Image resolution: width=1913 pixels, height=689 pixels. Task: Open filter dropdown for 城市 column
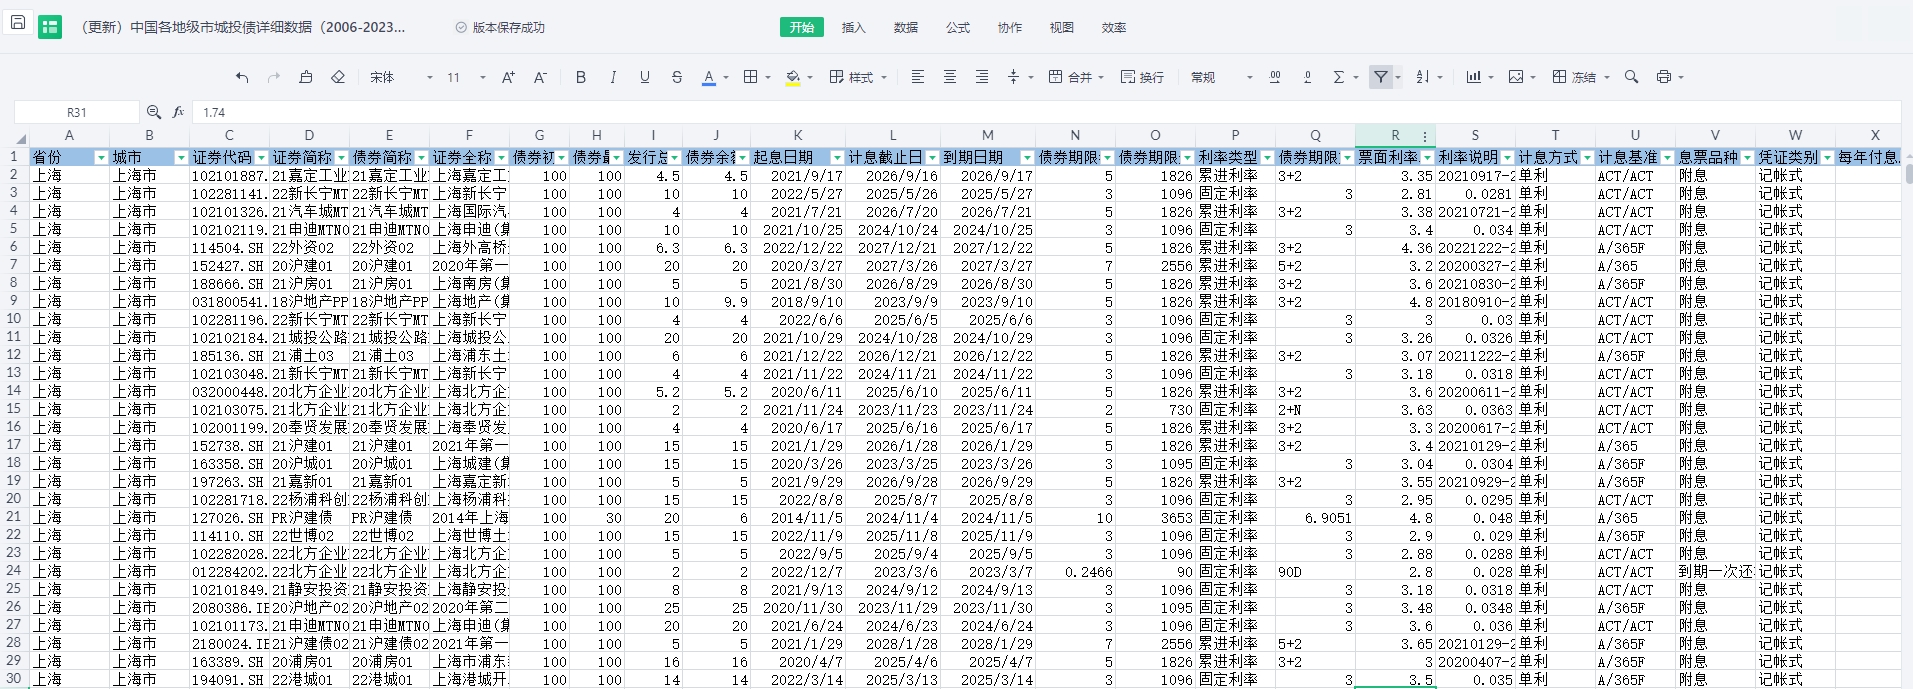[x=181, y=158]
